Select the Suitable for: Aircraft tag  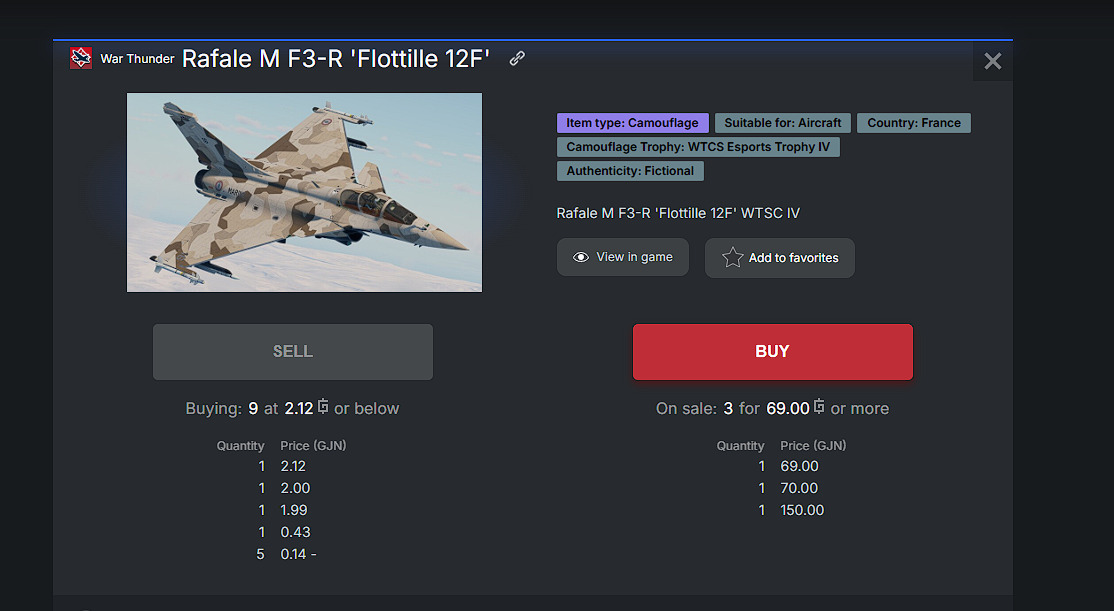(782, 123)
